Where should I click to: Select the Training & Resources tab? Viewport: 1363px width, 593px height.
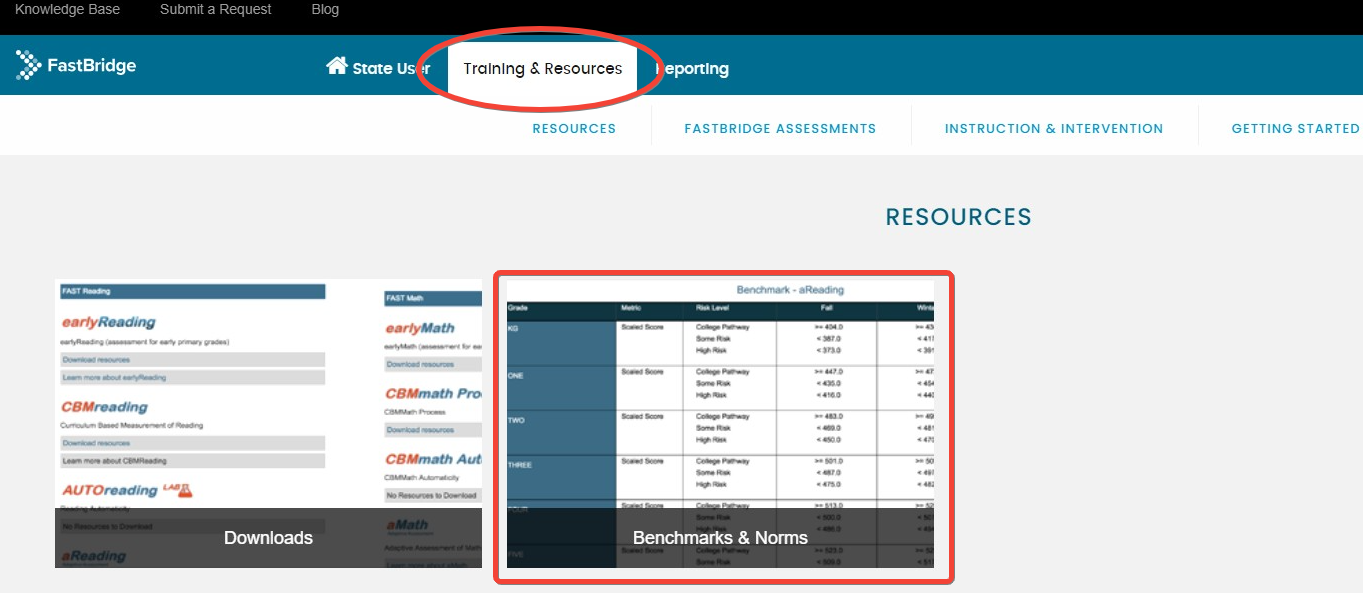coord(543,68)
